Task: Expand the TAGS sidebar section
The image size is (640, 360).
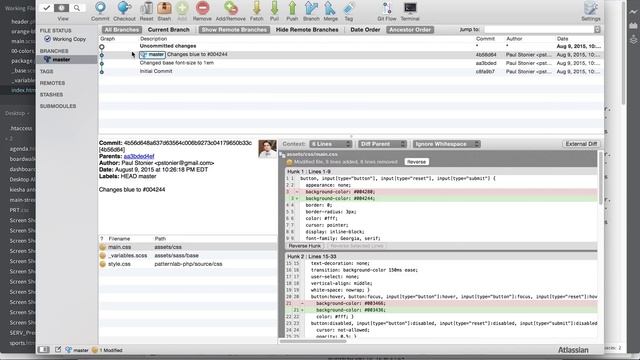Action: point(47,71)
